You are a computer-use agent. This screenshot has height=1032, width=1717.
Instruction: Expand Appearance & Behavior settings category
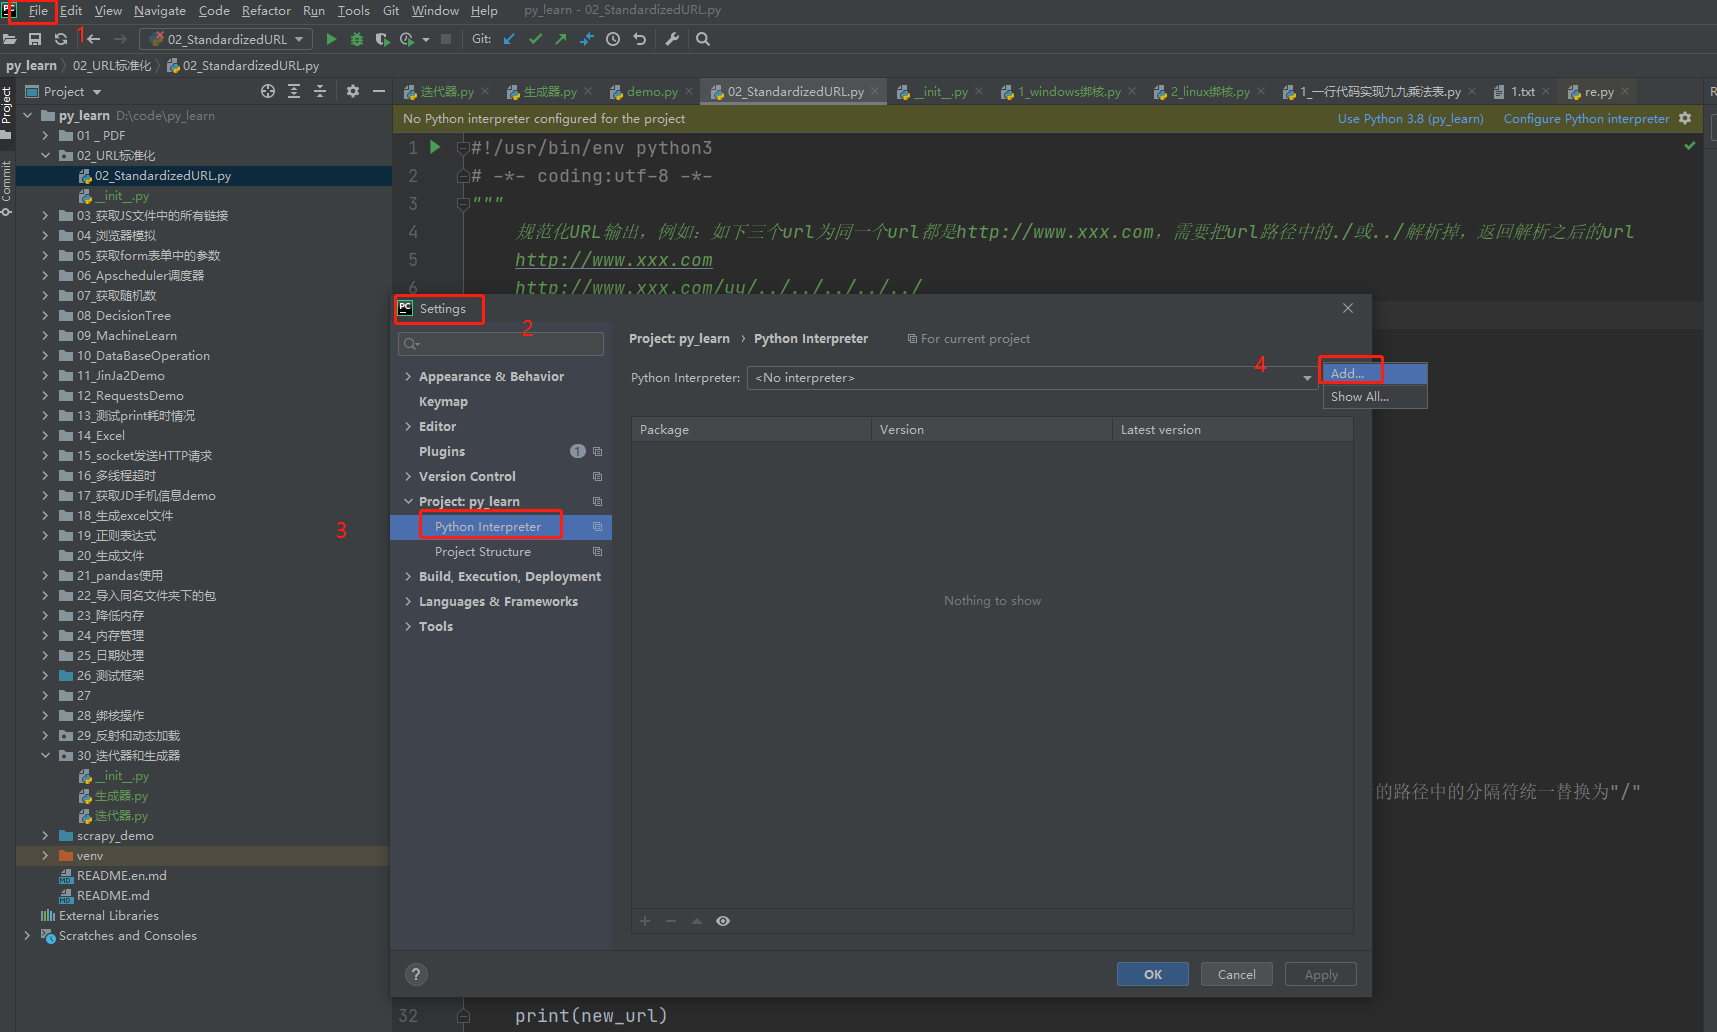tap(408, 376)
